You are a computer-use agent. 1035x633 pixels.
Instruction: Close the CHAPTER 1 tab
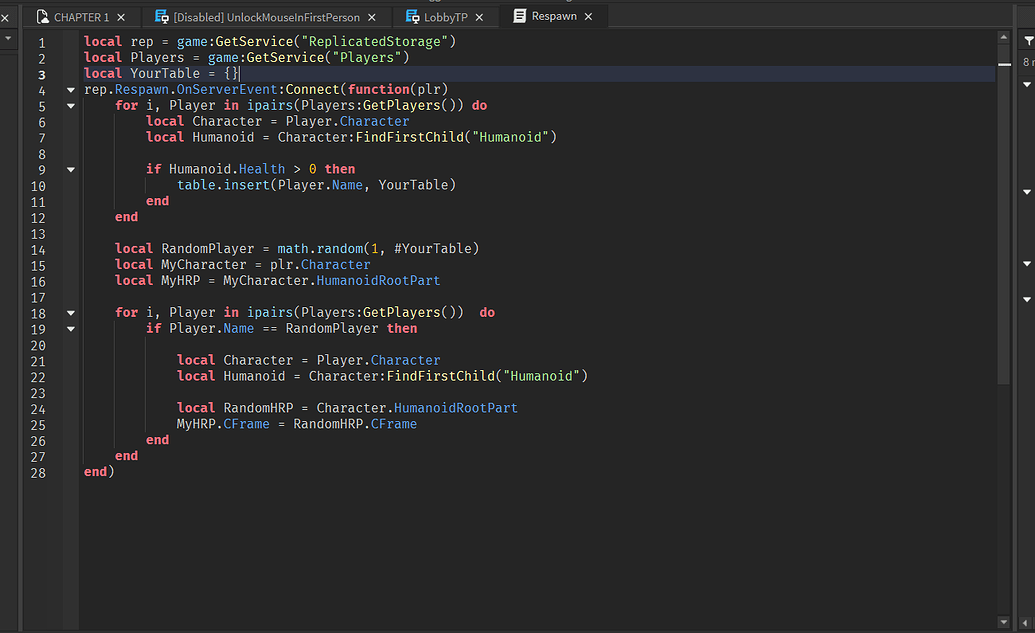click(121, 17)
